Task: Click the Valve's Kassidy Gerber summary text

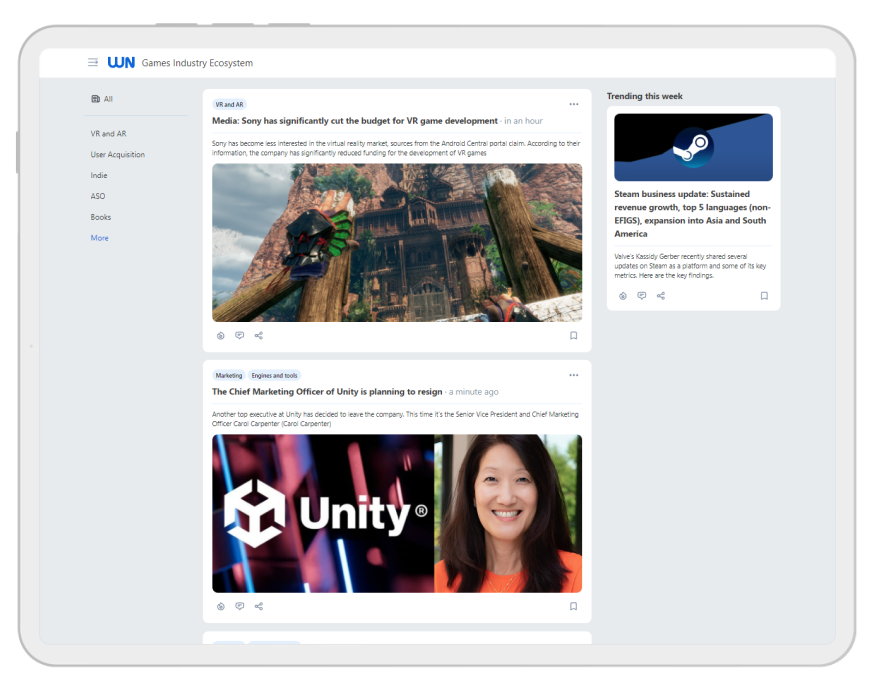Action: coord(690,266)
